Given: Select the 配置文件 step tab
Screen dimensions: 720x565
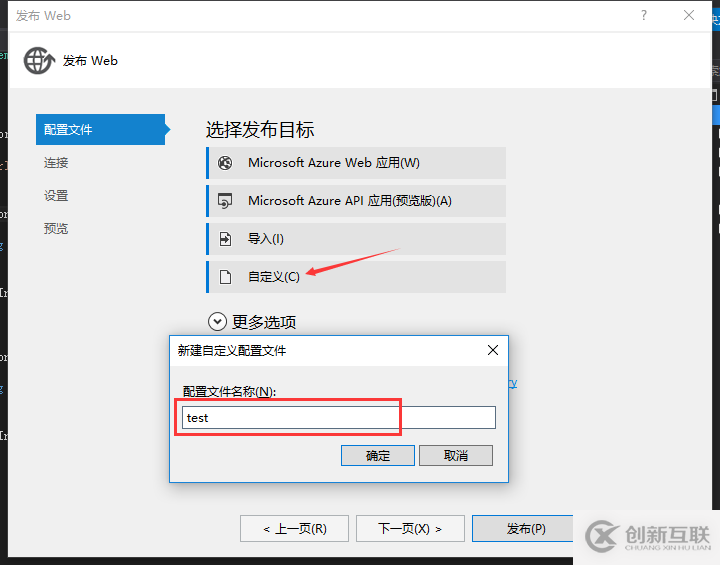Looking at the screenshot, I should pyautogui.click(x=101, y=130).
